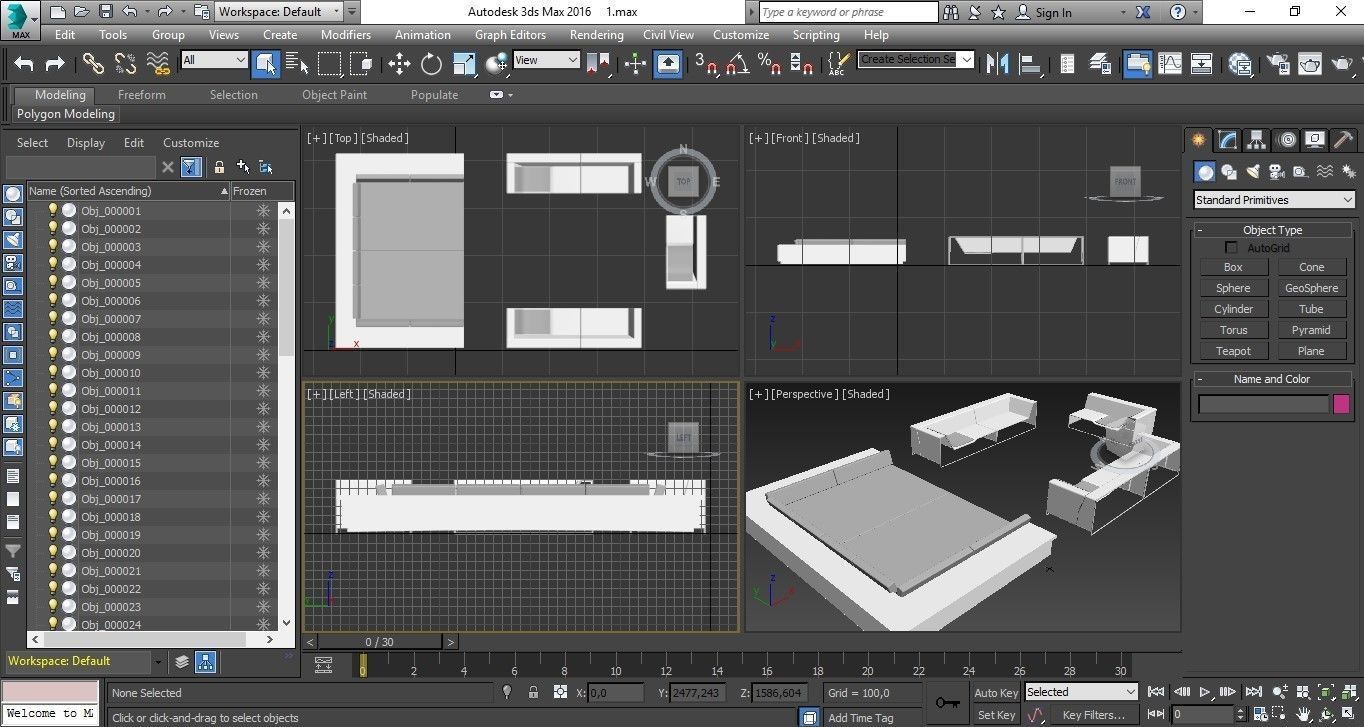Activate the Select and Rotate tool
Image resolution: width=1364 pixels, height=727 pixels.
click(x=431, y=63)
